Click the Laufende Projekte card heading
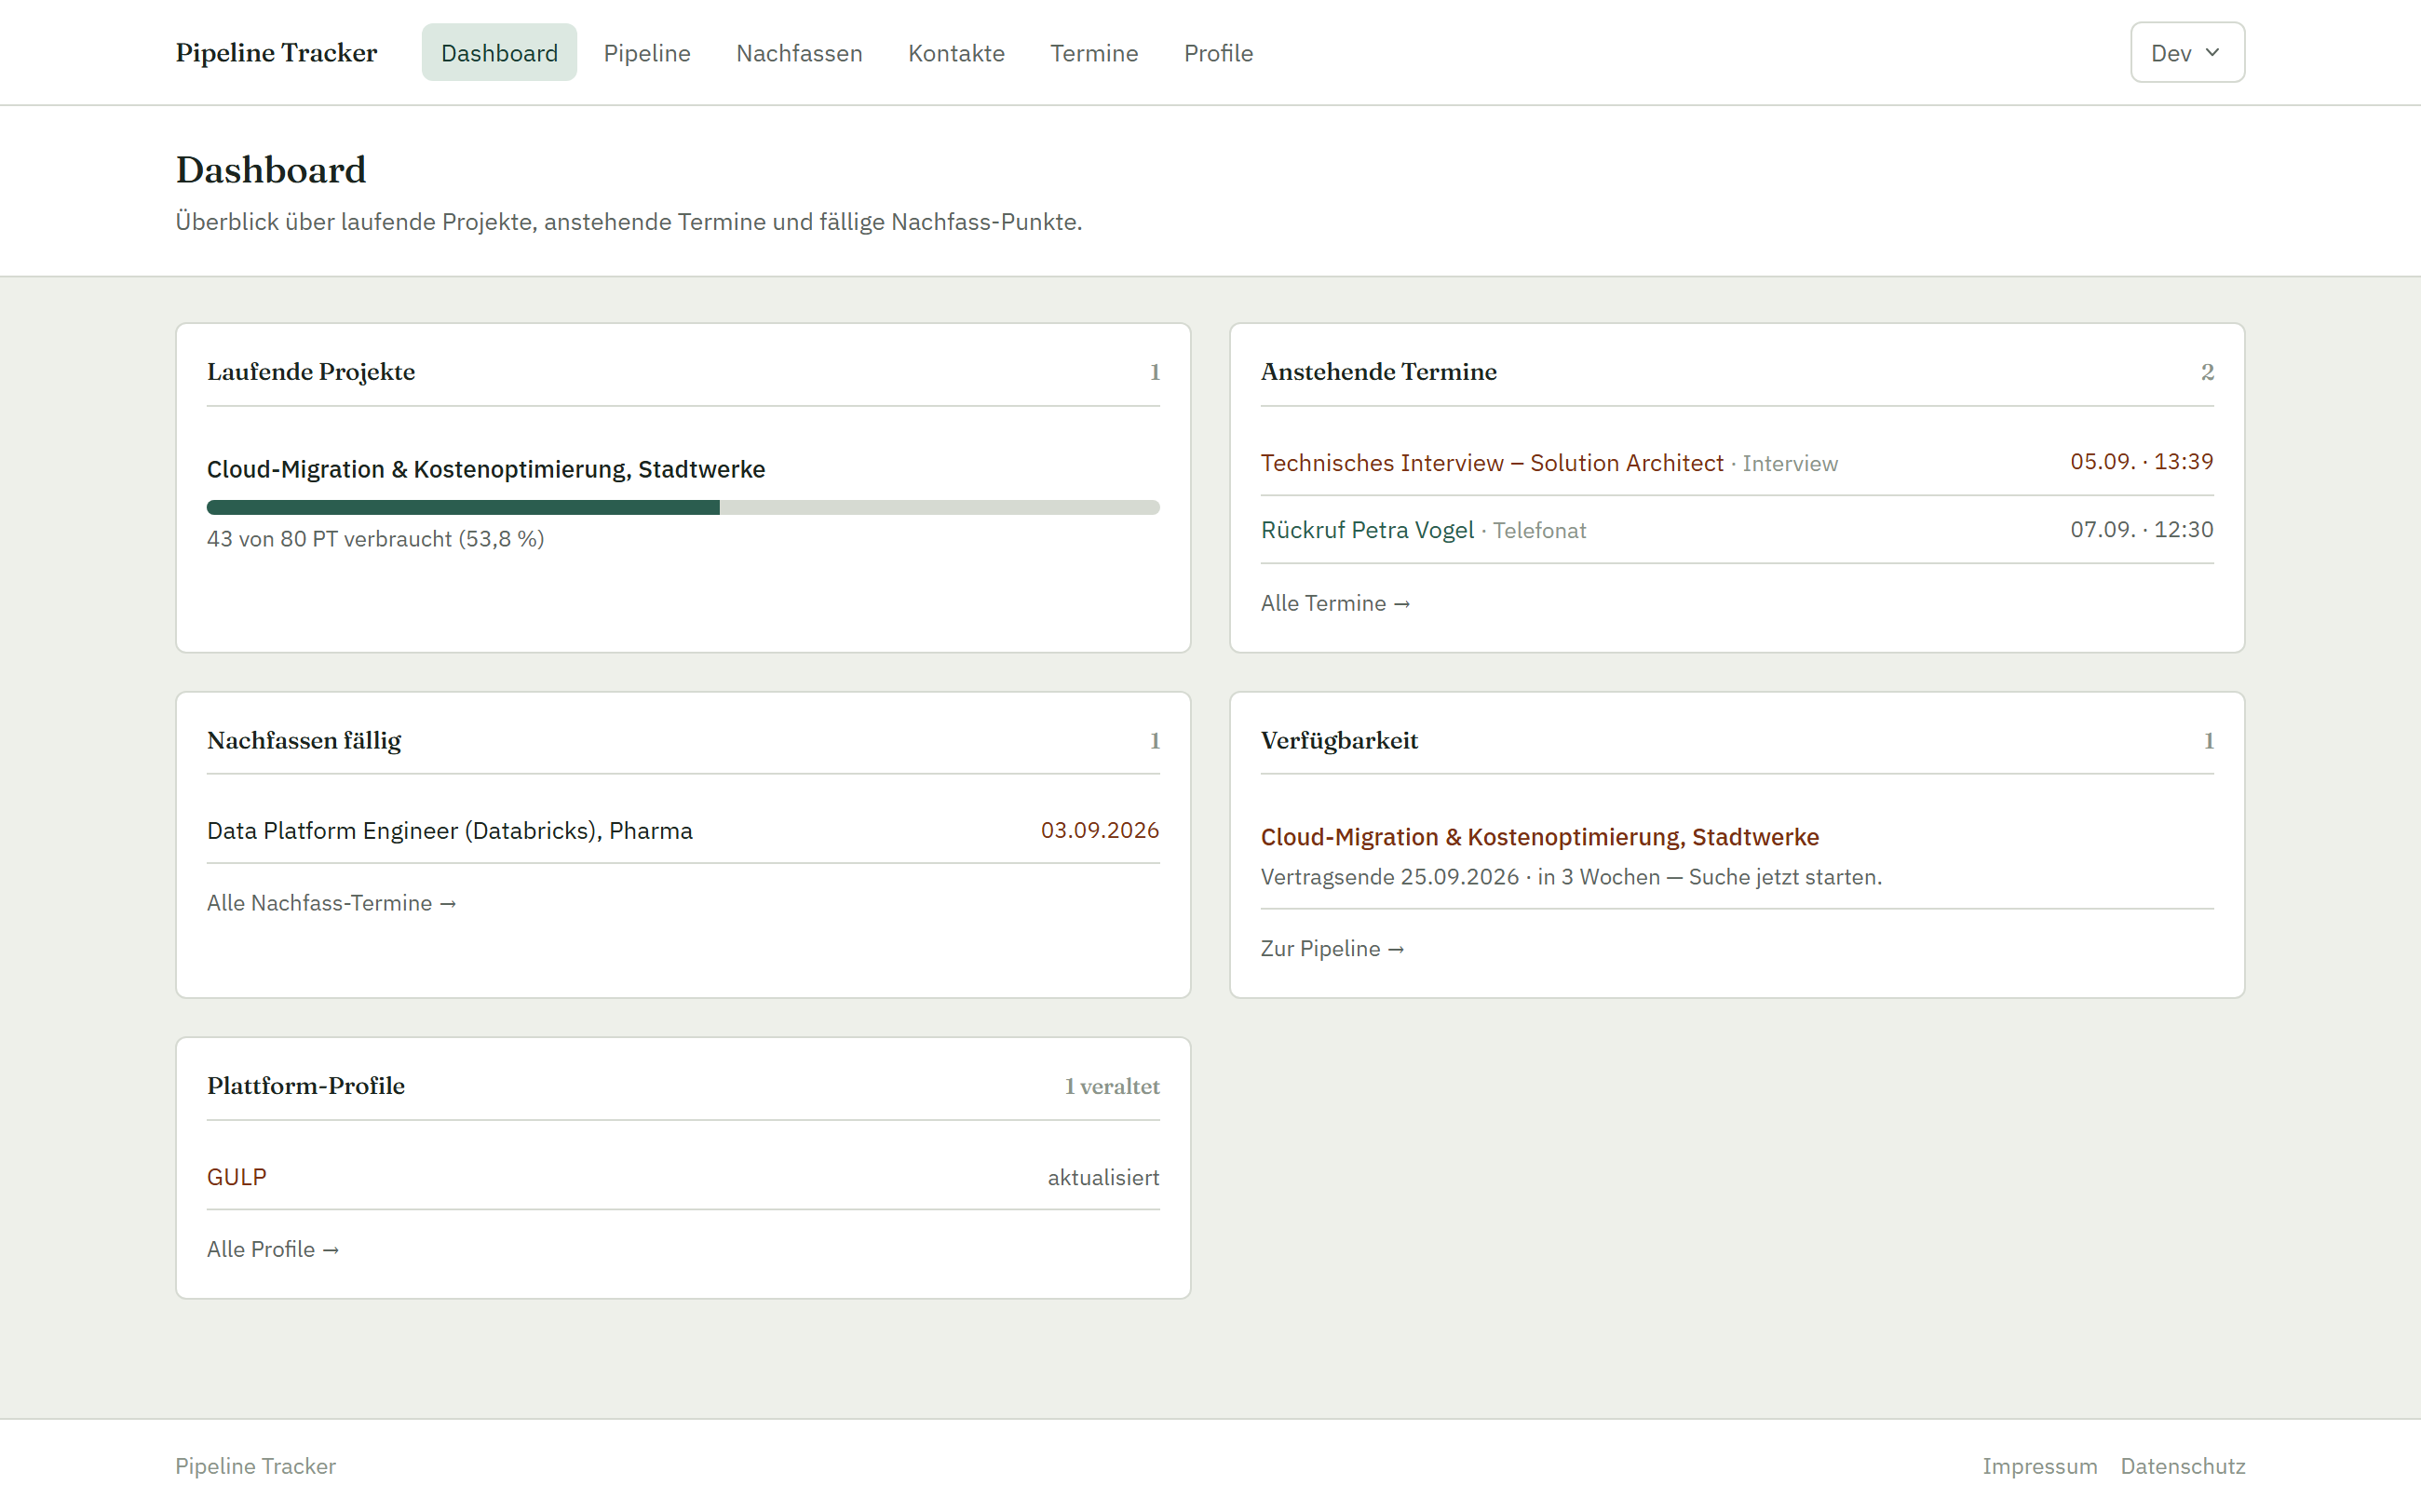 311,372
